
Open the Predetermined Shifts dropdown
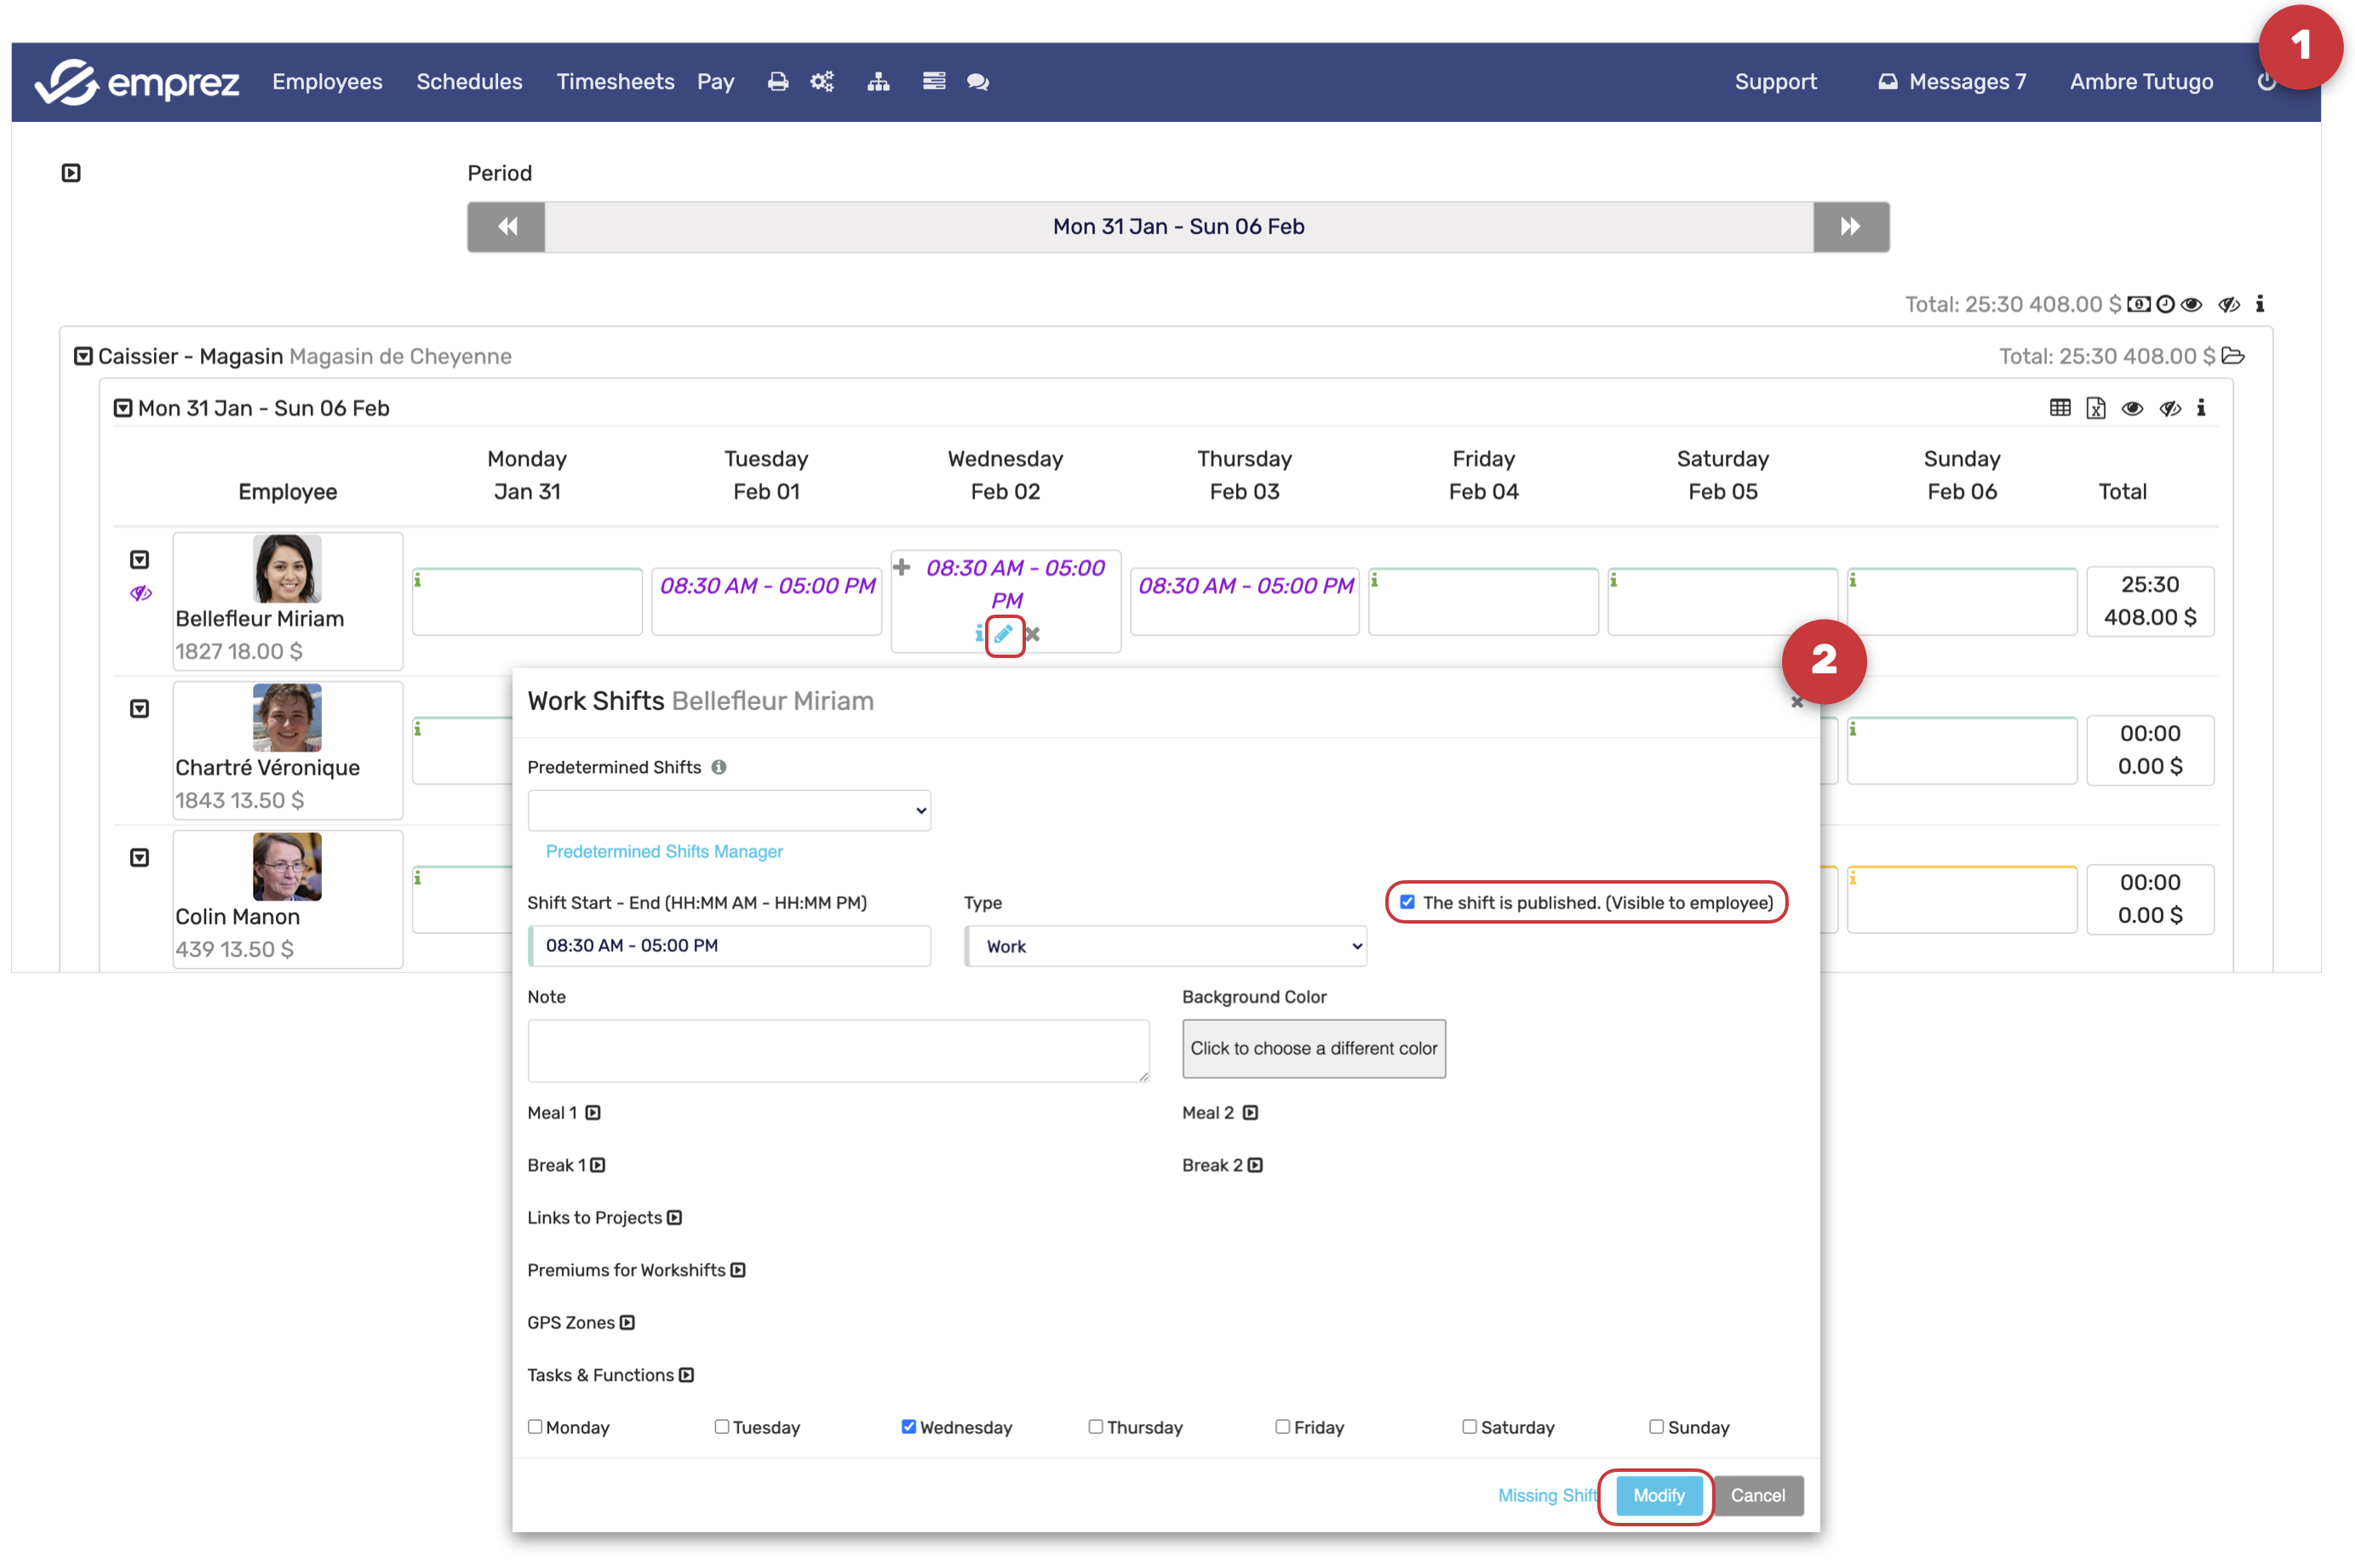[x=729, y=810]
